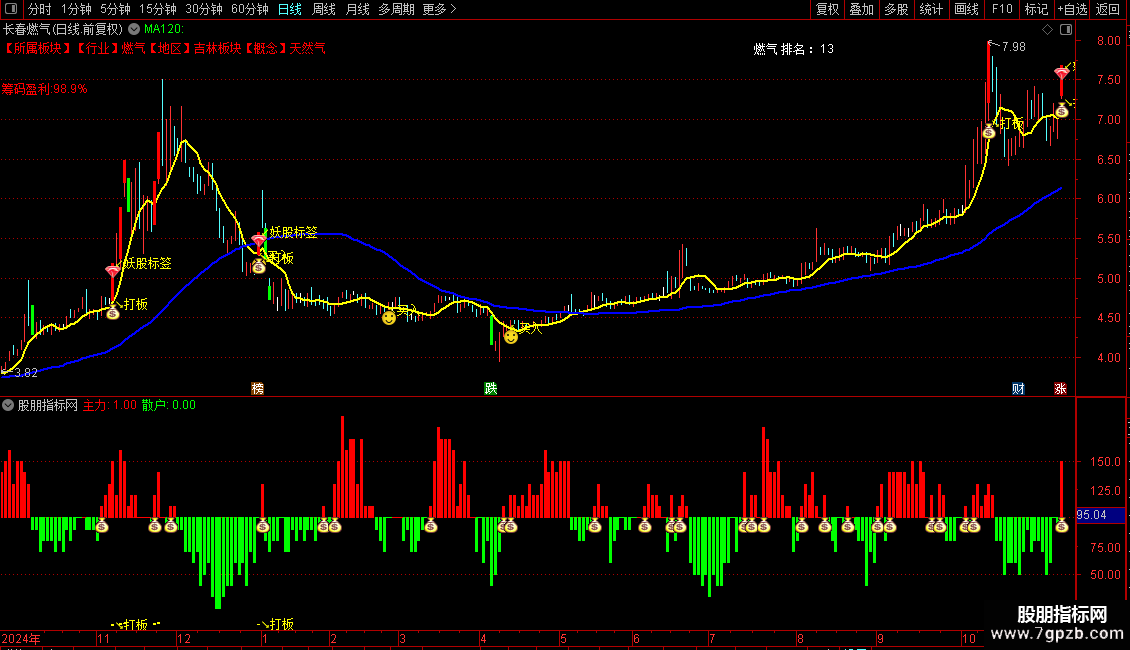Open the 股朋指标网 indicator settings icon
The height and width of the screenshot is (650, 1130).
pyautogui.click(x=8, y=405)
